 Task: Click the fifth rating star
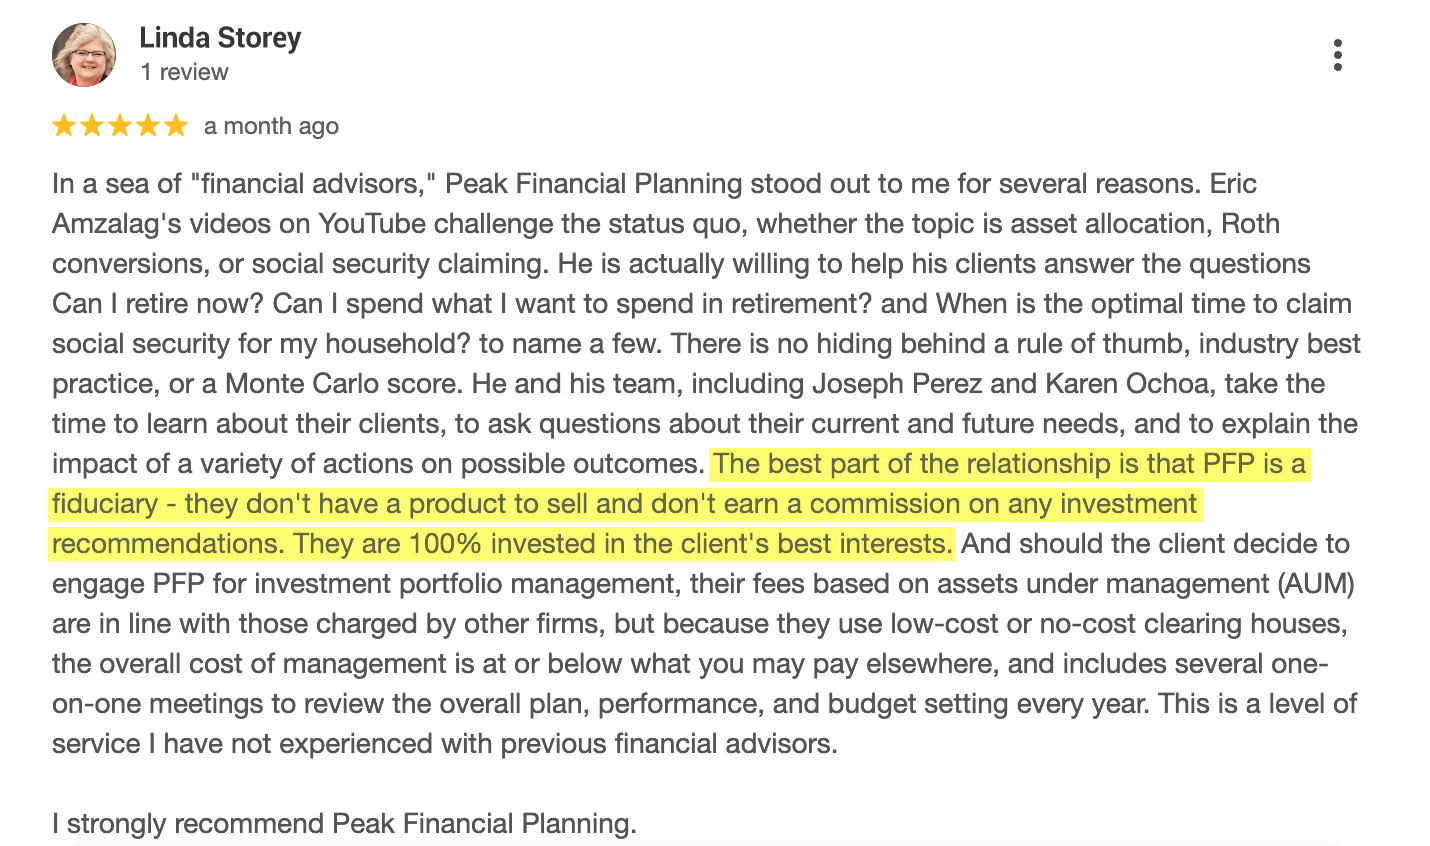point(176,126)
